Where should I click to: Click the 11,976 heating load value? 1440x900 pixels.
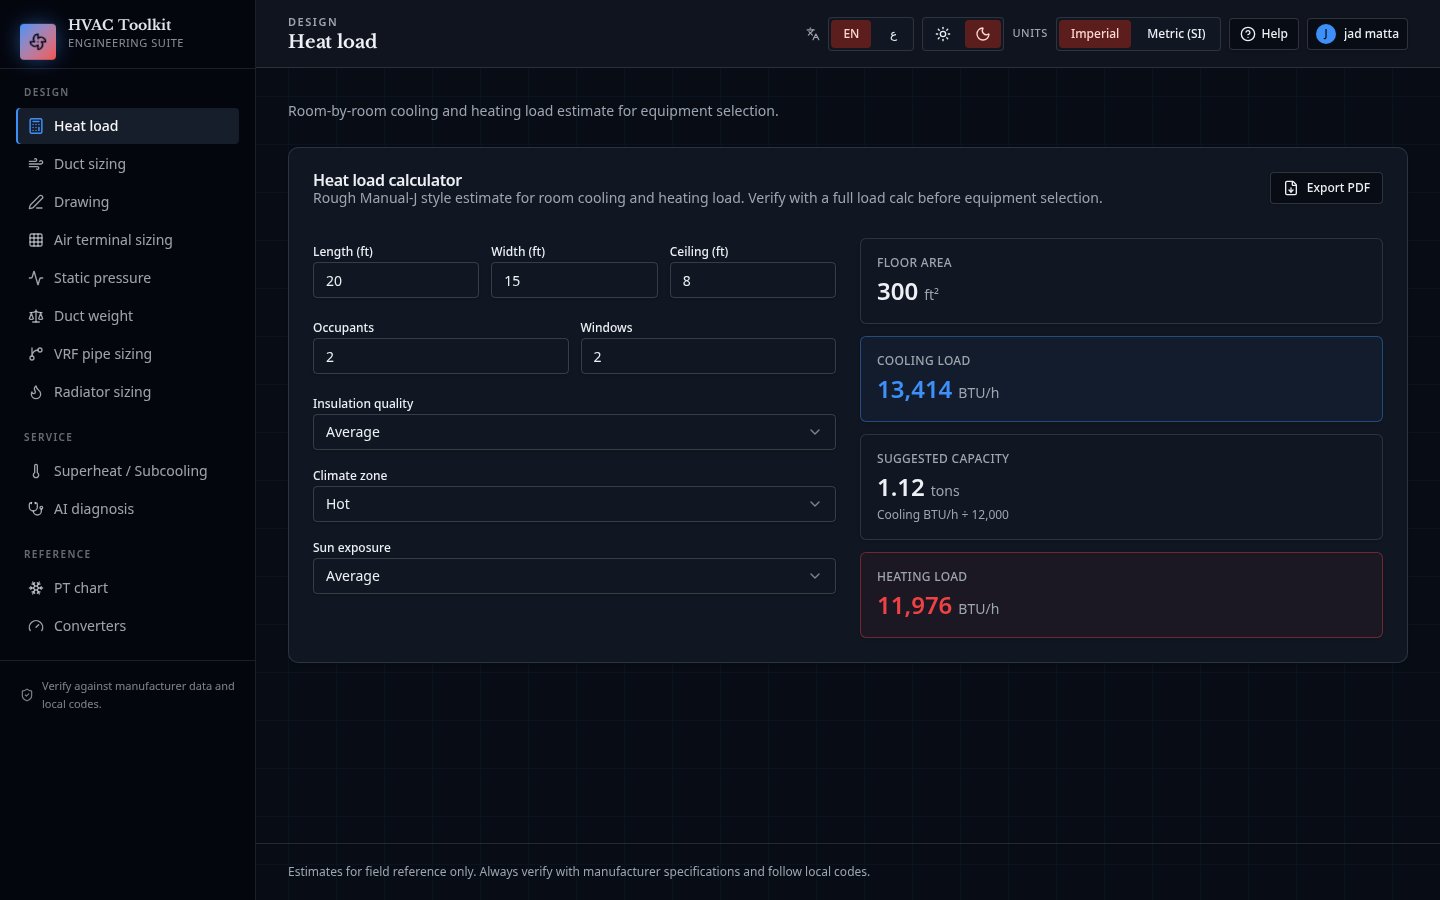click(x=914, y=606)
